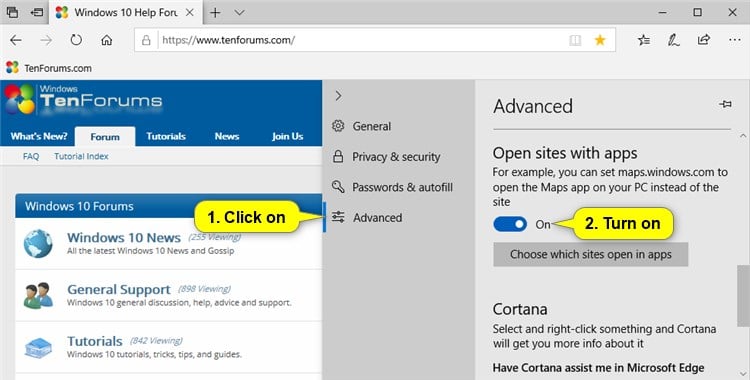The image size is (750, 380).
Task: Open Reading view book icon
Action: tap(575, 40)
